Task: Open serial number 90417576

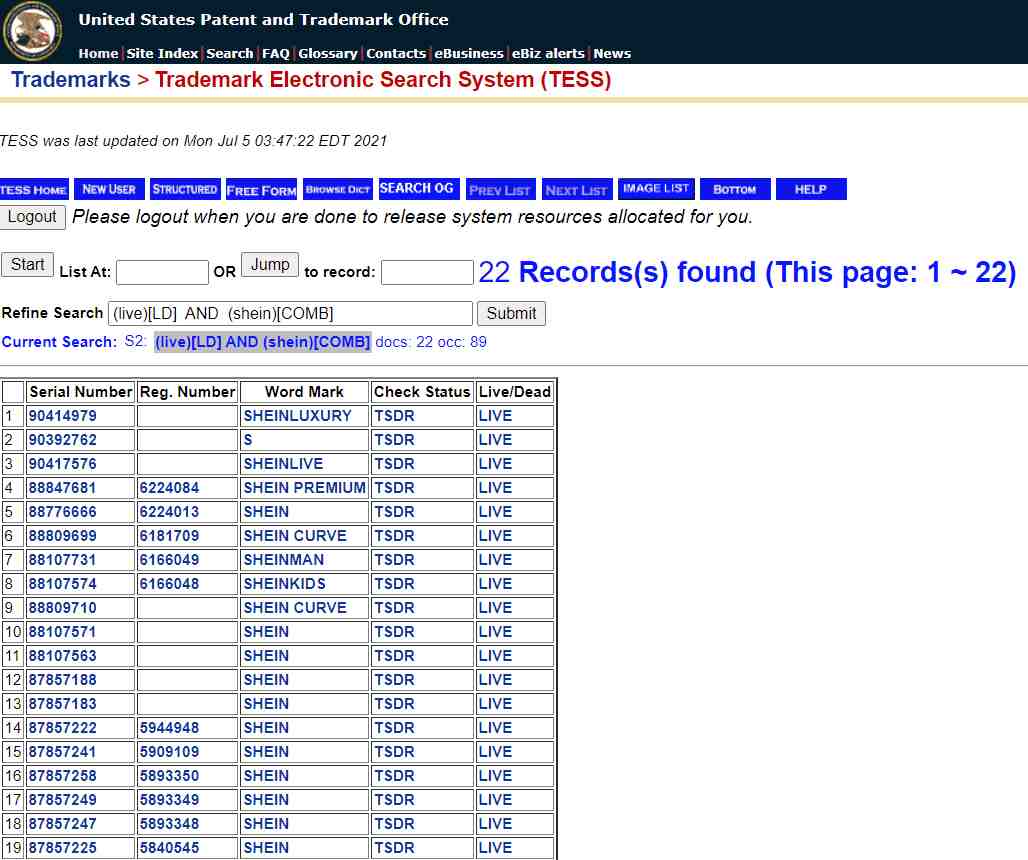Action: pyautogui.click(x=62, y=464)
